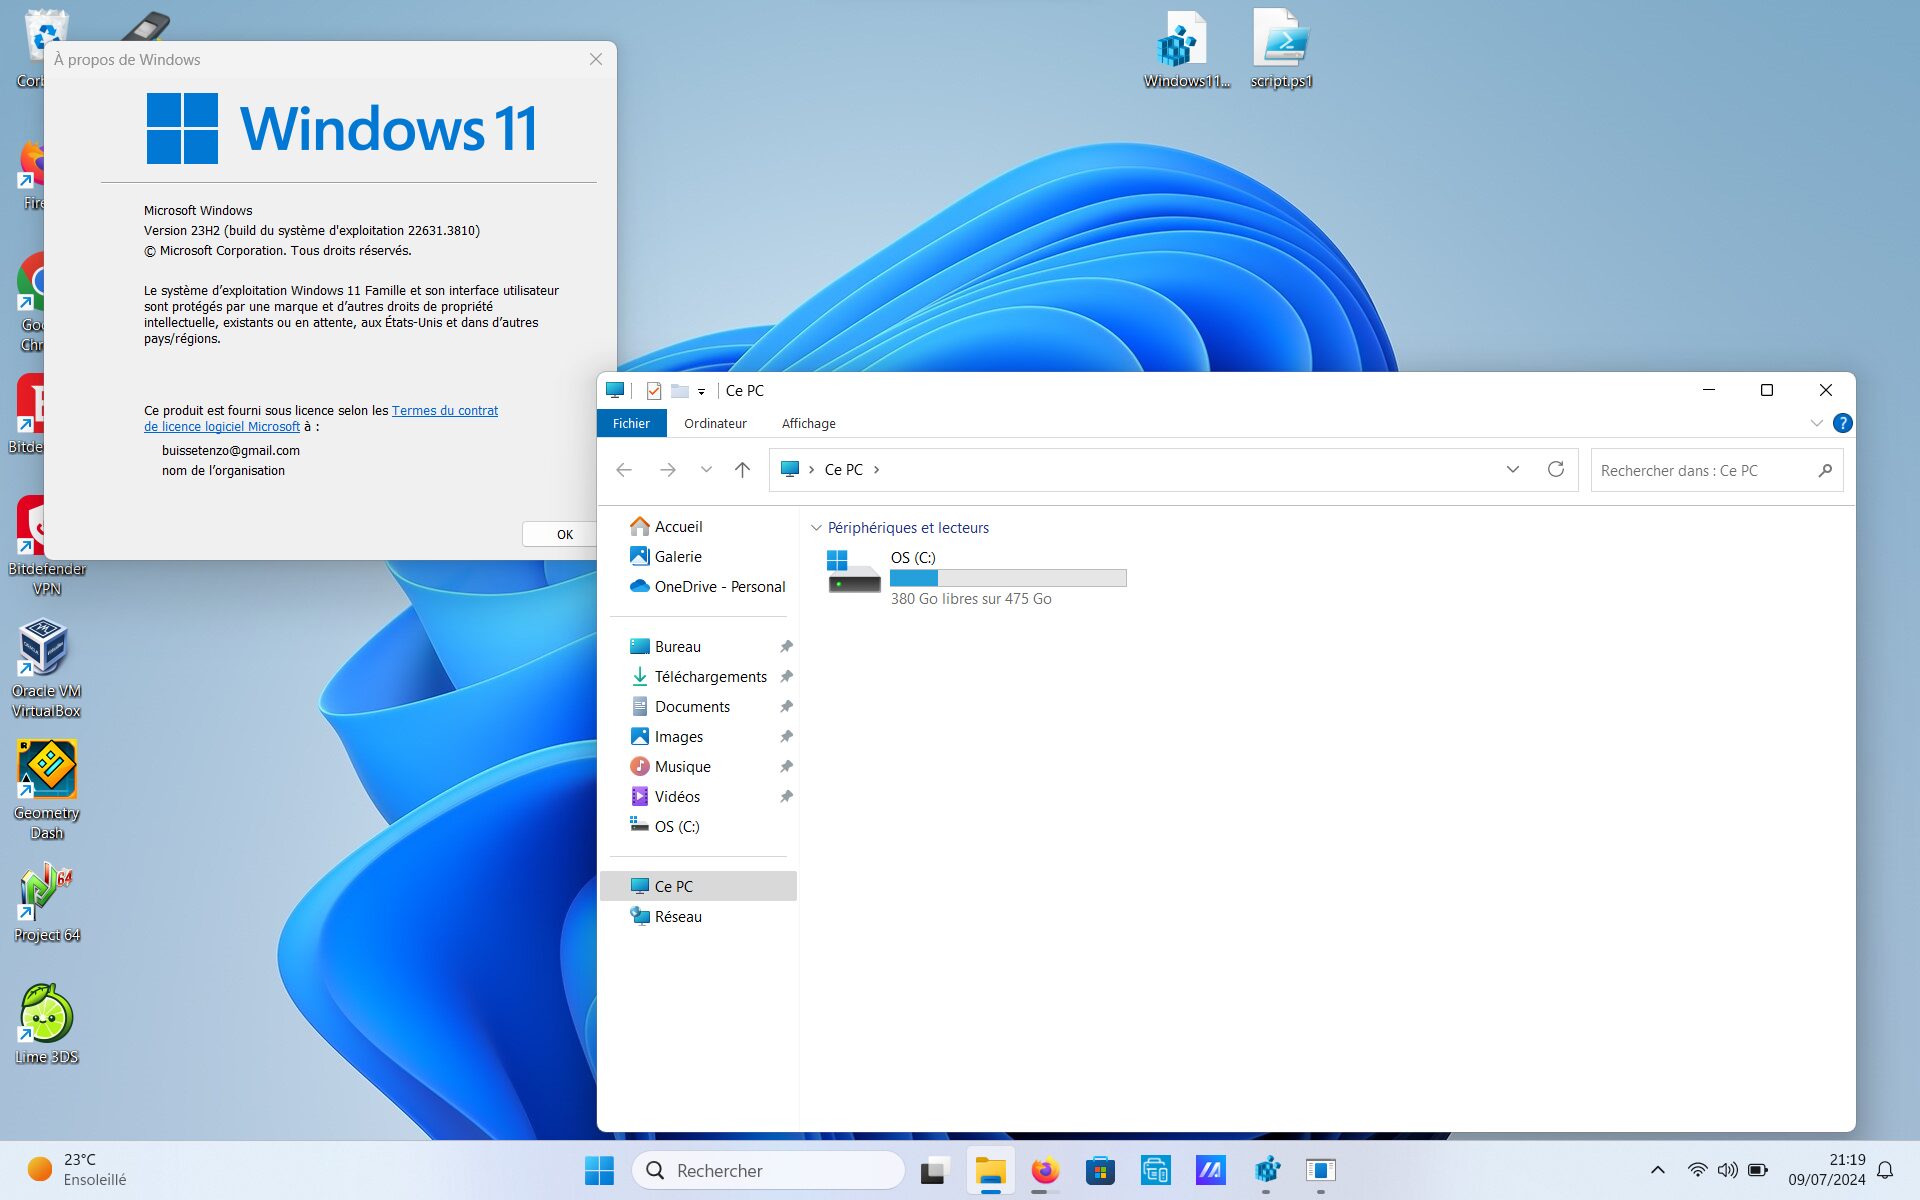
Task: Click the pin icon next to Images
Action: point(786,737)
